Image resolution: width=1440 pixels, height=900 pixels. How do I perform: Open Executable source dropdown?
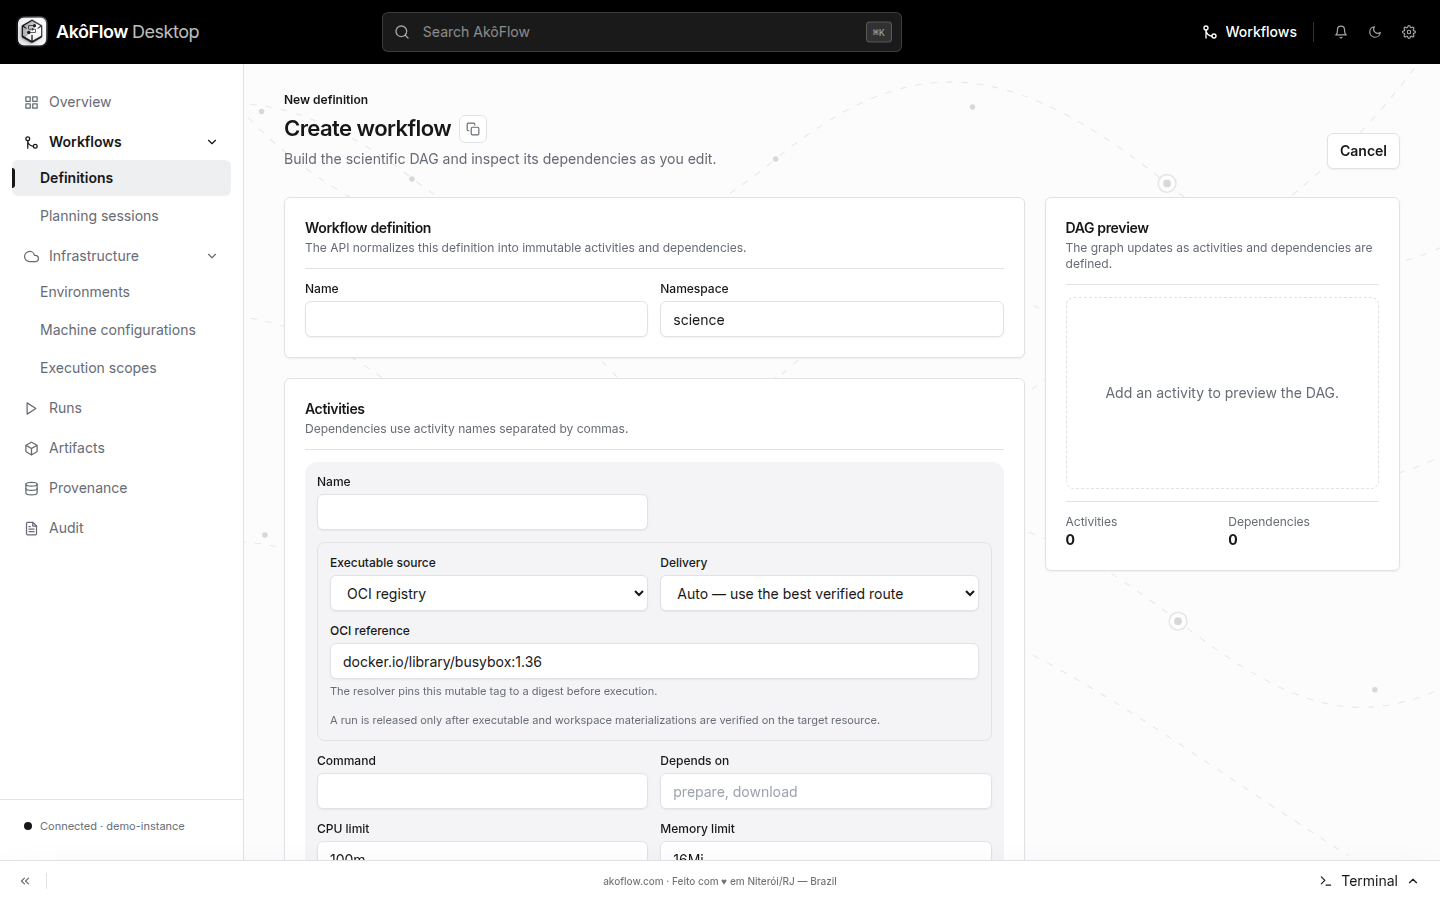click(489, 593)
